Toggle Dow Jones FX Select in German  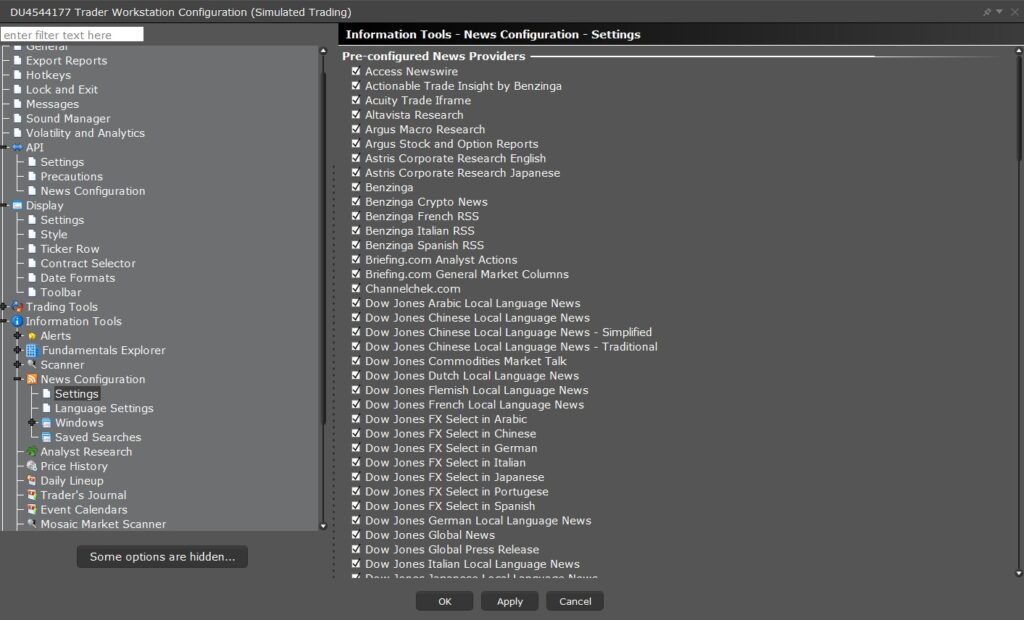[x=356, y=448]
